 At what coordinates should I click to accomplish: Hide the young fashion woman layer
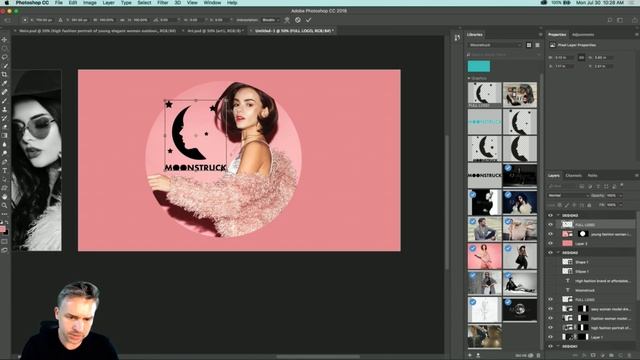pyautogui.click(x=550, y=234)
